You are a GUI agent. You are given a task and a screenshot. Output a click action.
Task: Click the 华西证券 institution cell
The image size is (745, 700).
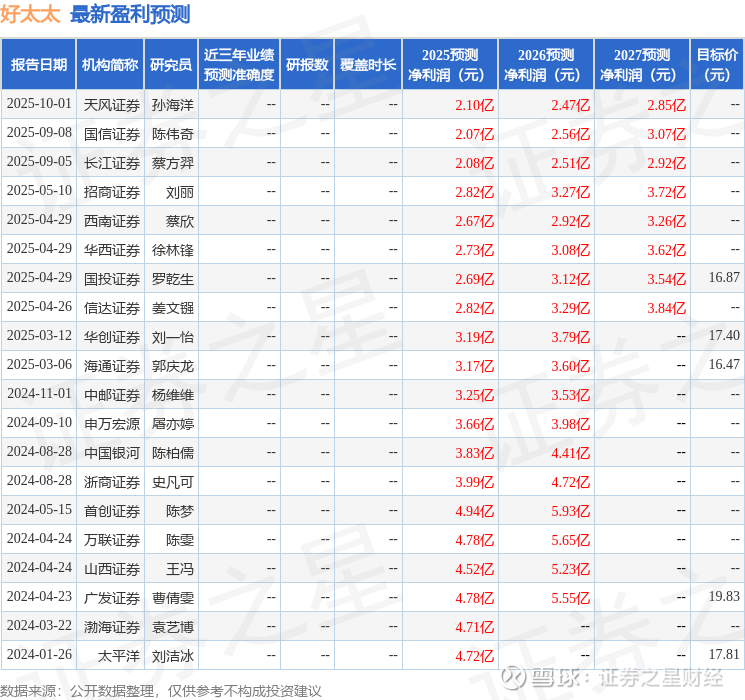(x=112, y=250)
